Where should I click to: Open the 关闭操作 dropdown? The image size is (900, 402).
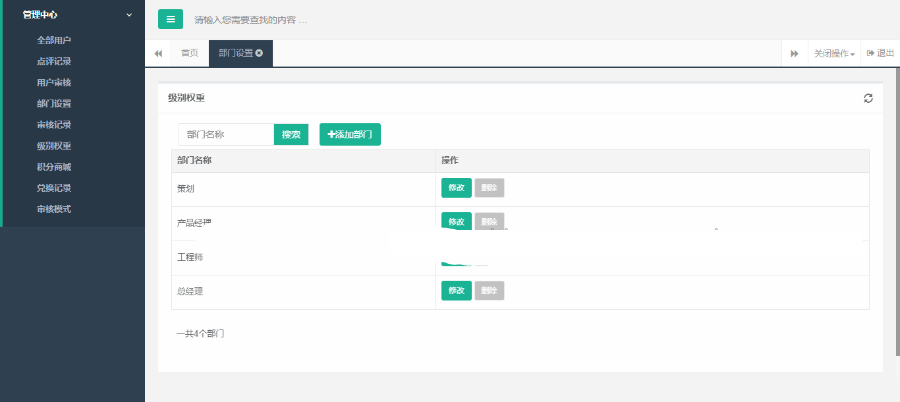click(x=833, y=53)
